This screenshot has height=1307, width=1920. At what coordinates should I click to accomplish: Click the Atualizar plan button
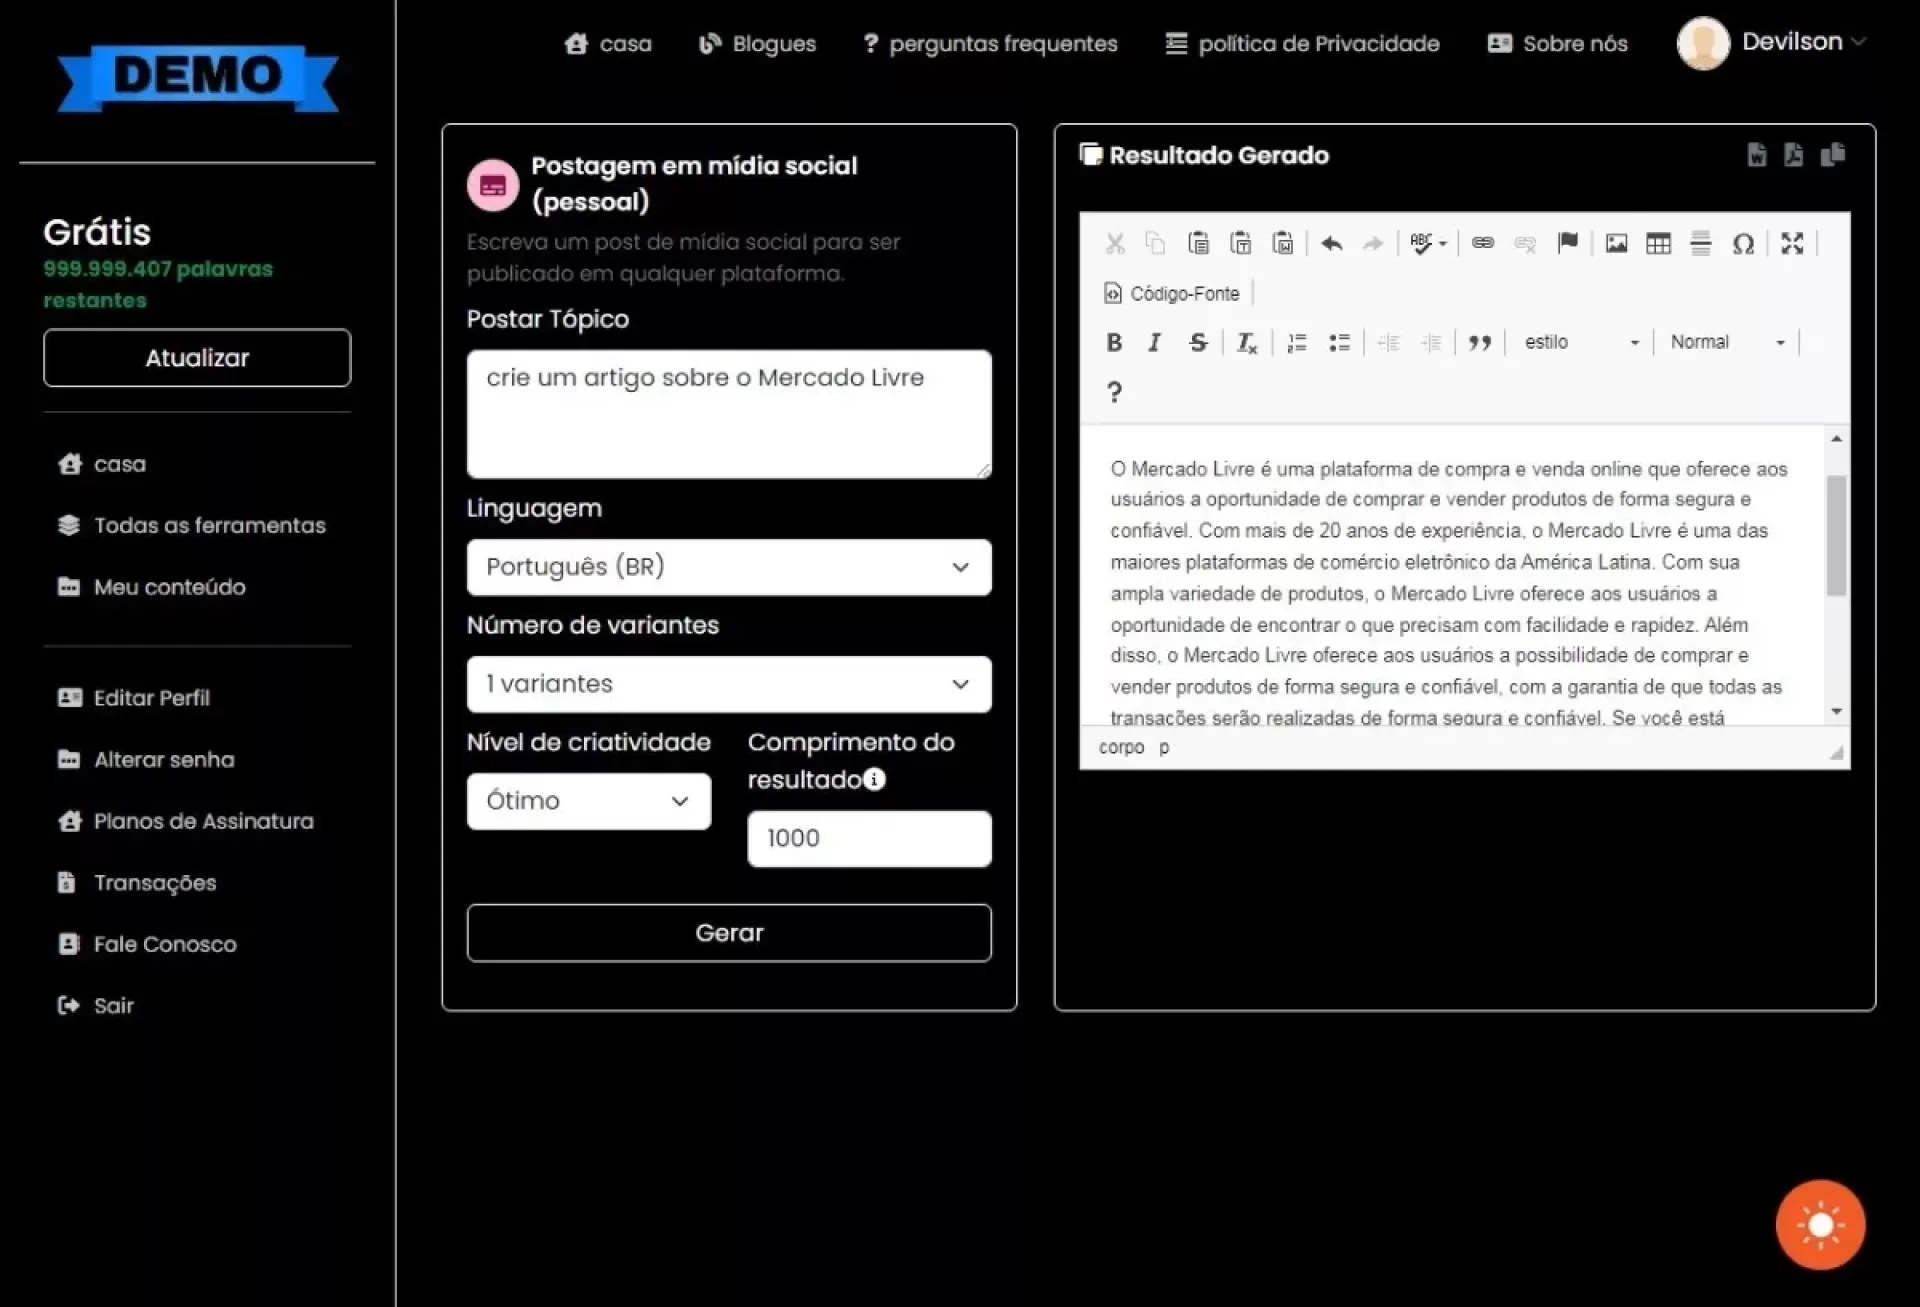point(197,358)
